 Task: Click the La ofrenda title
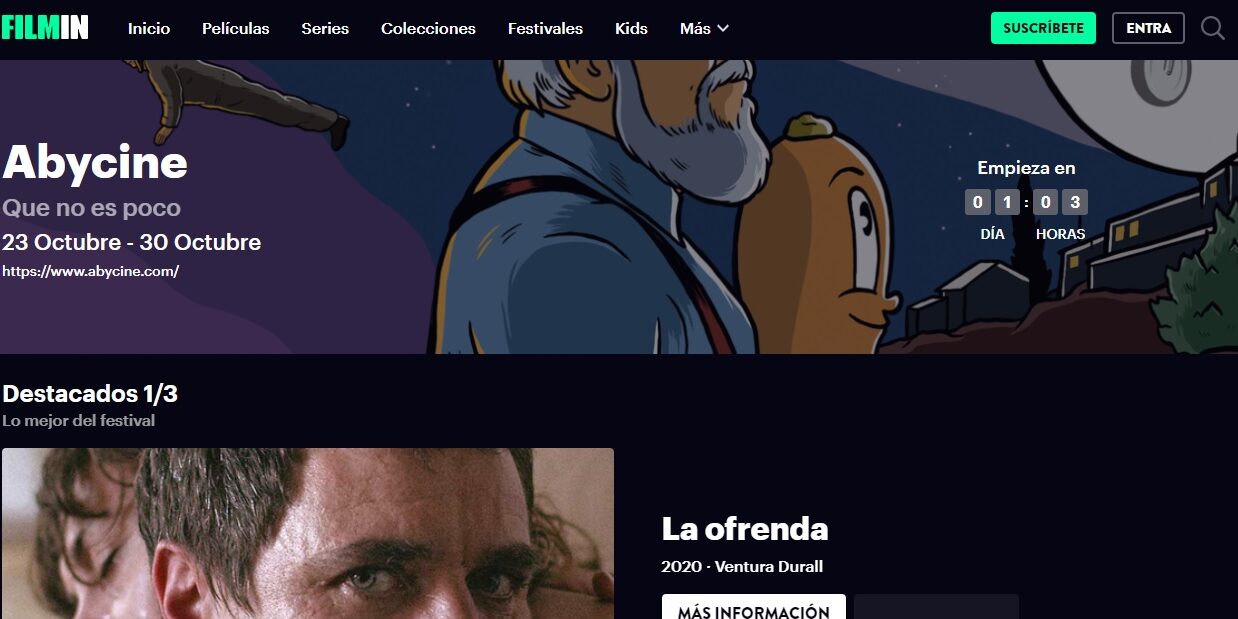click(x=745, y=528)
